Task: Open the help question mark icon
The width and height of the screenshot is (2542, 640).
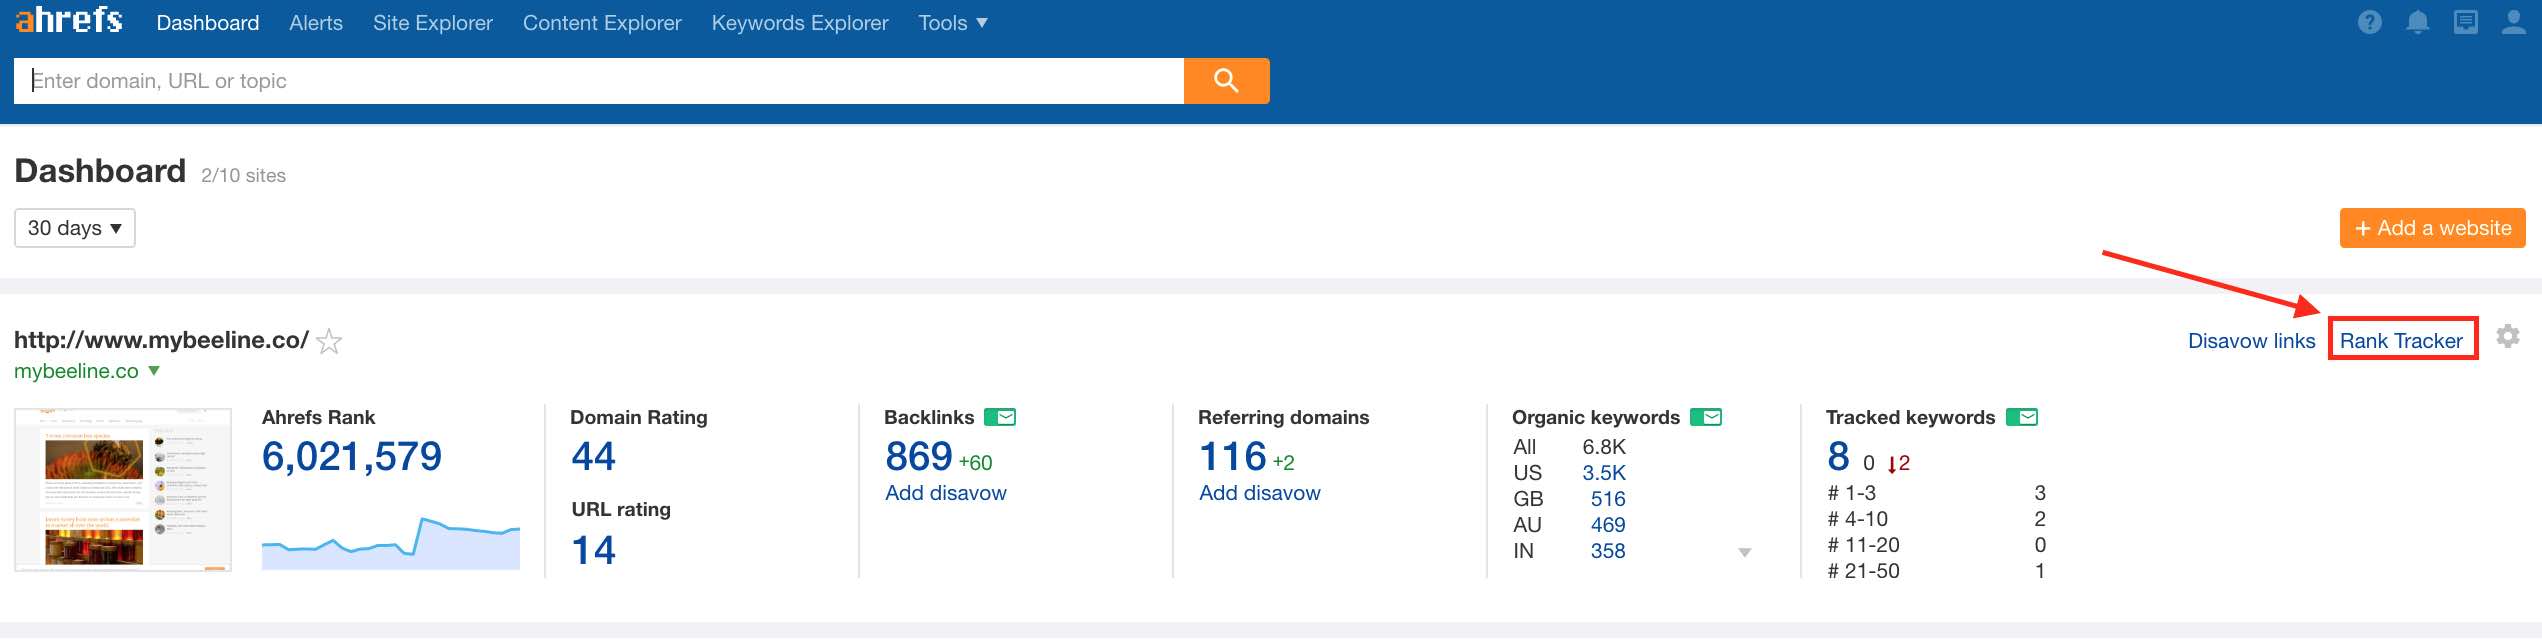Action: pos(2369,22)
